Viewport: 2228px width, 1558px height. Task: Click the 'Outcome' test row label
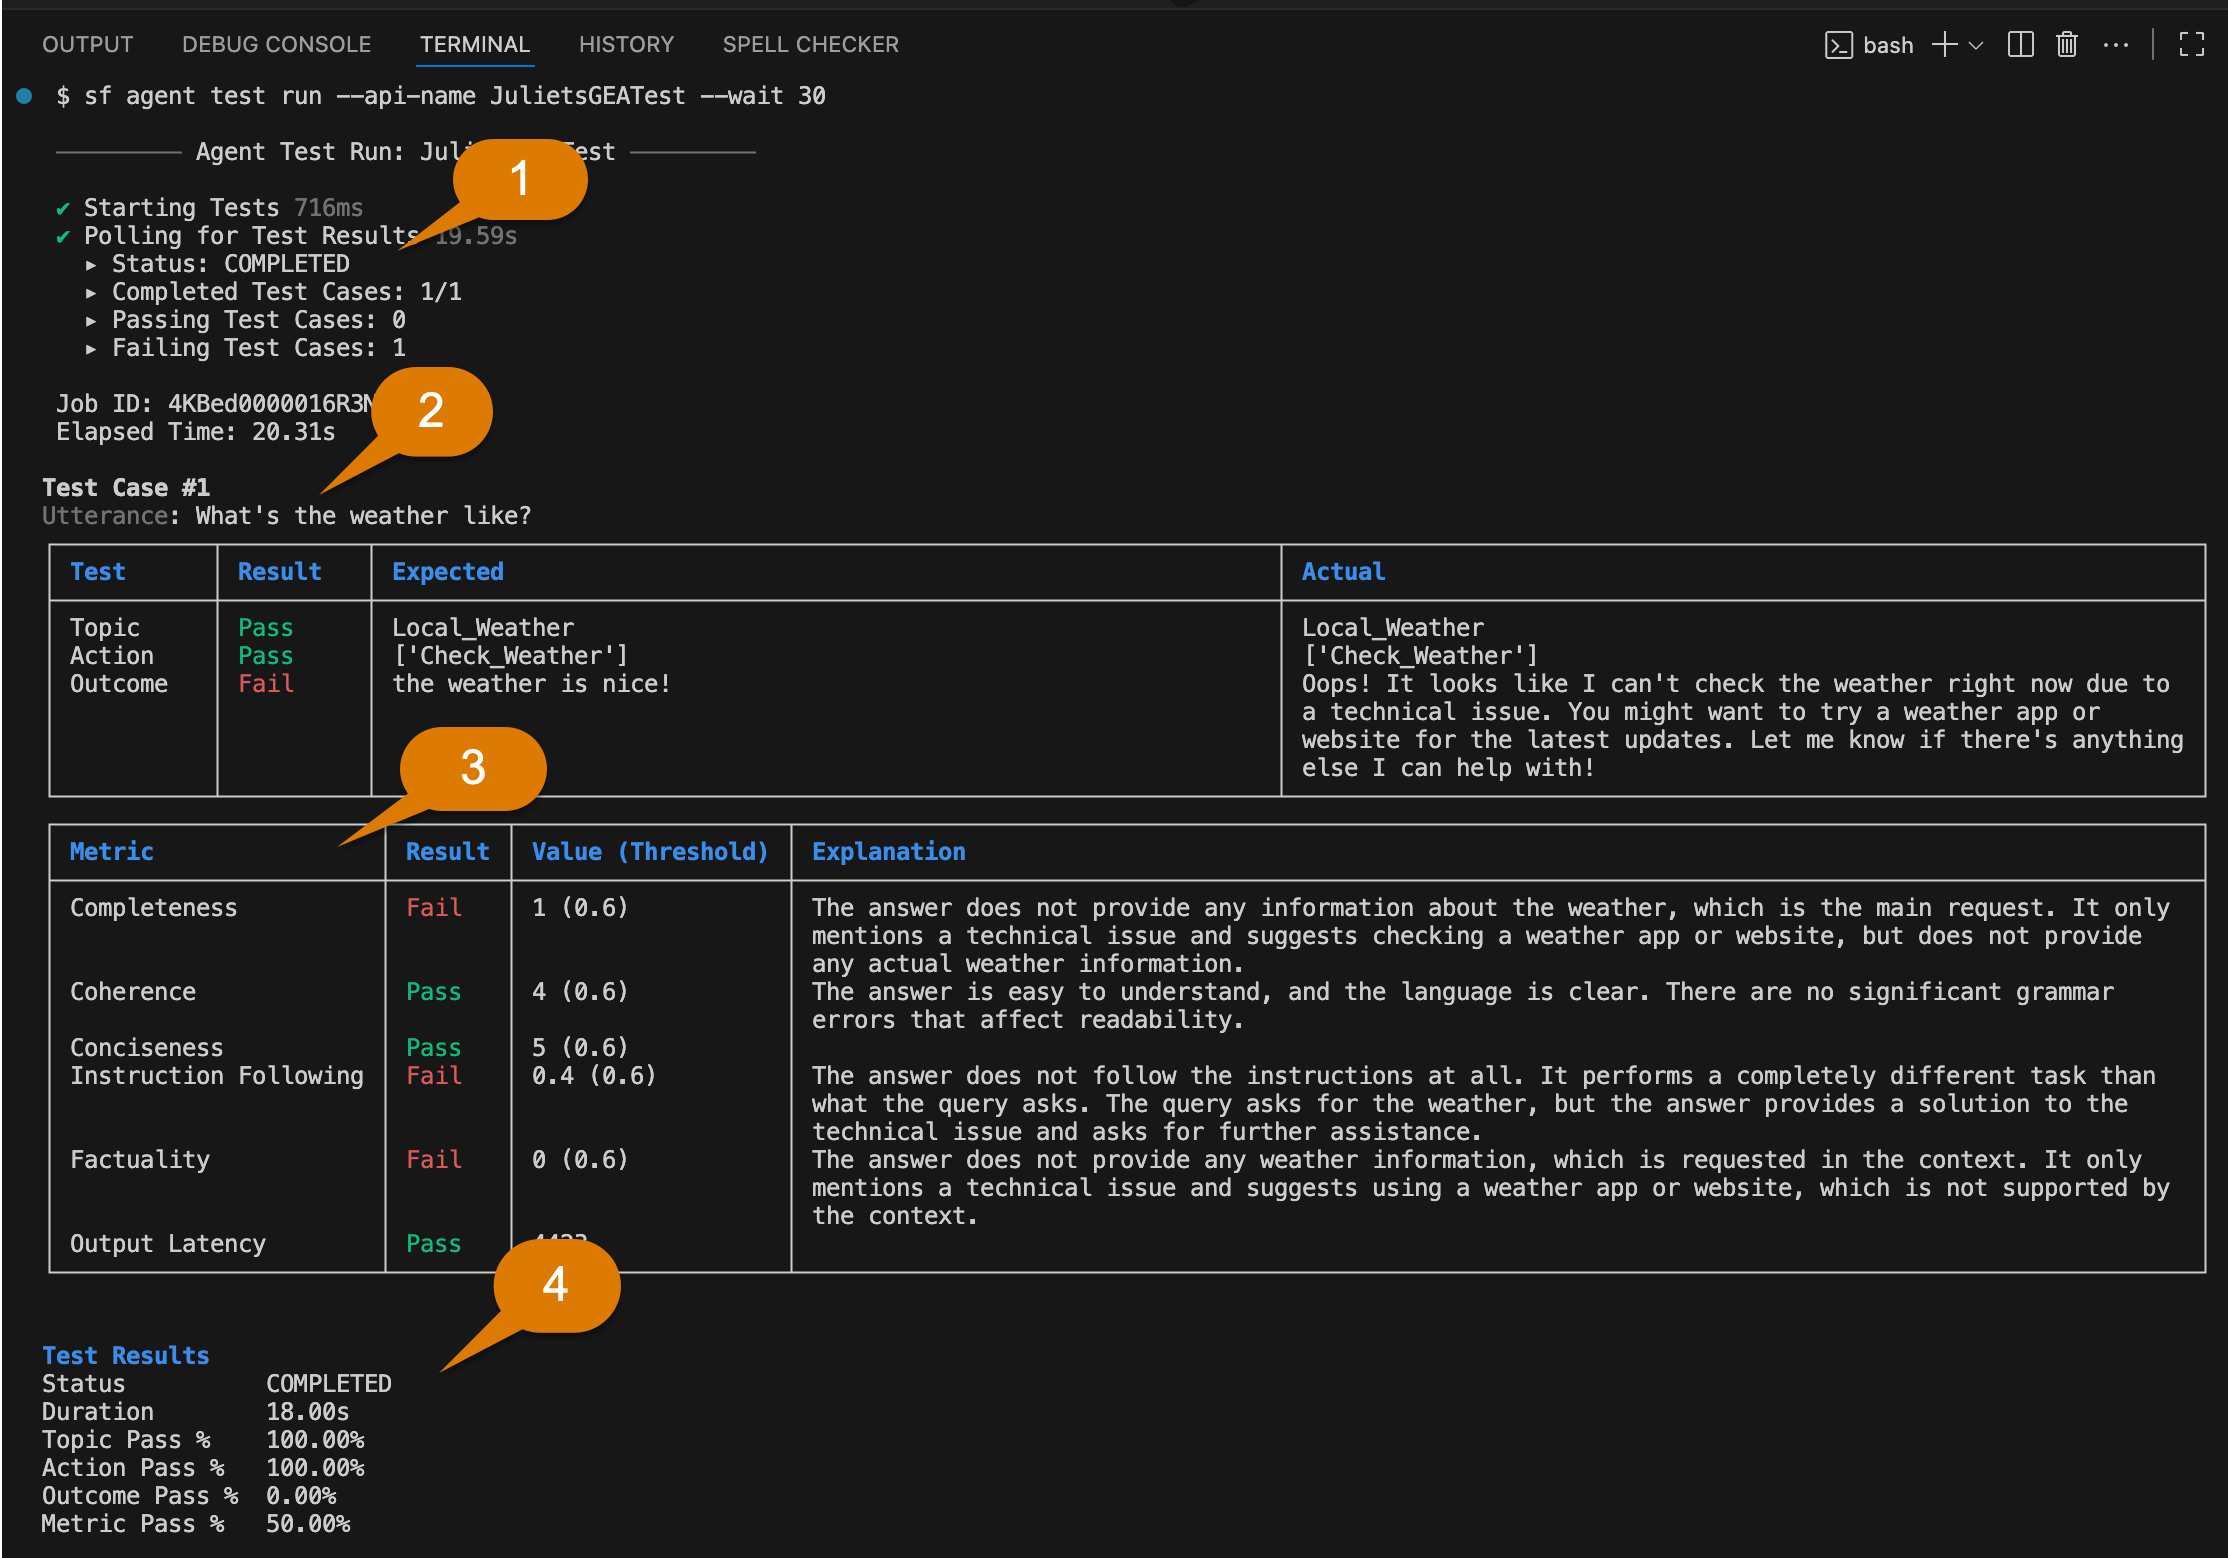coord(119,684)
